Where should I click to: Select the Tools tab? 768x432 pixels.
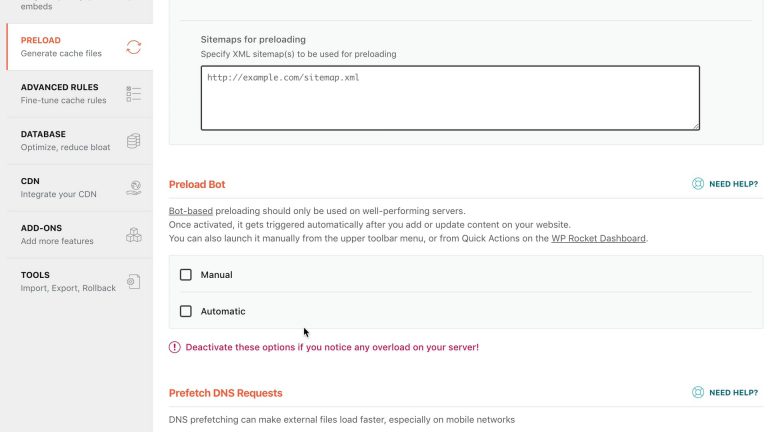[x=80, y=282]
